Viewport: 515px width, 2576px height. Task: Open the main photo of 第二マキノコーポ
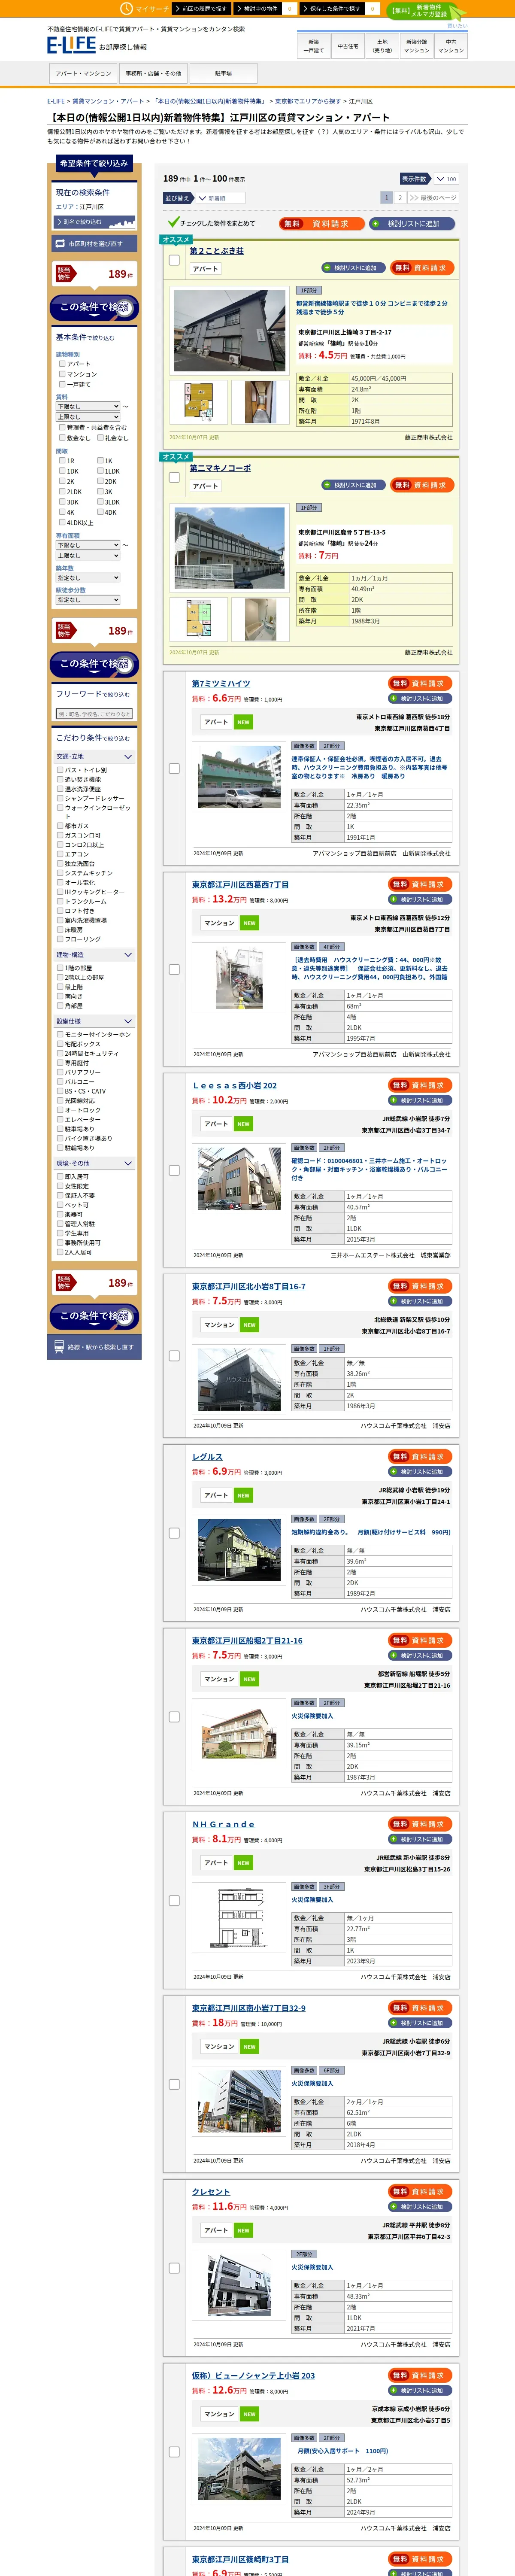click(x=229, y=547)
